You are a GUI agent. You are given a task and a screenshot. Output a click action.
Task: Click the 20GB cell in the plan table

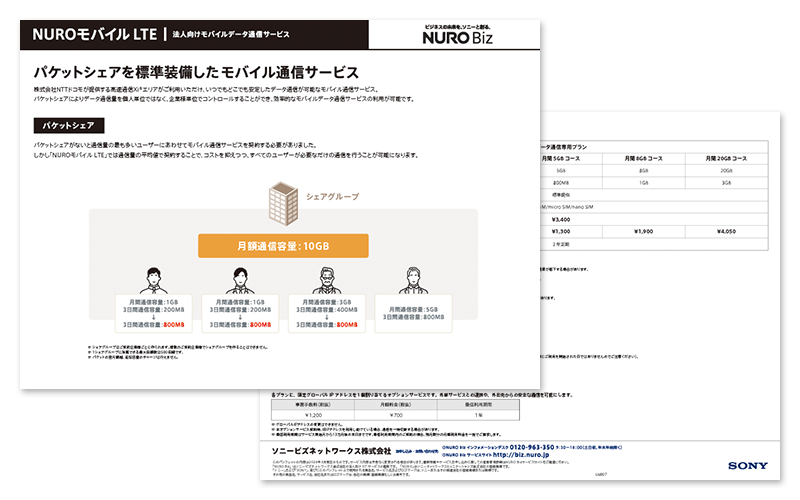(726, 171)
